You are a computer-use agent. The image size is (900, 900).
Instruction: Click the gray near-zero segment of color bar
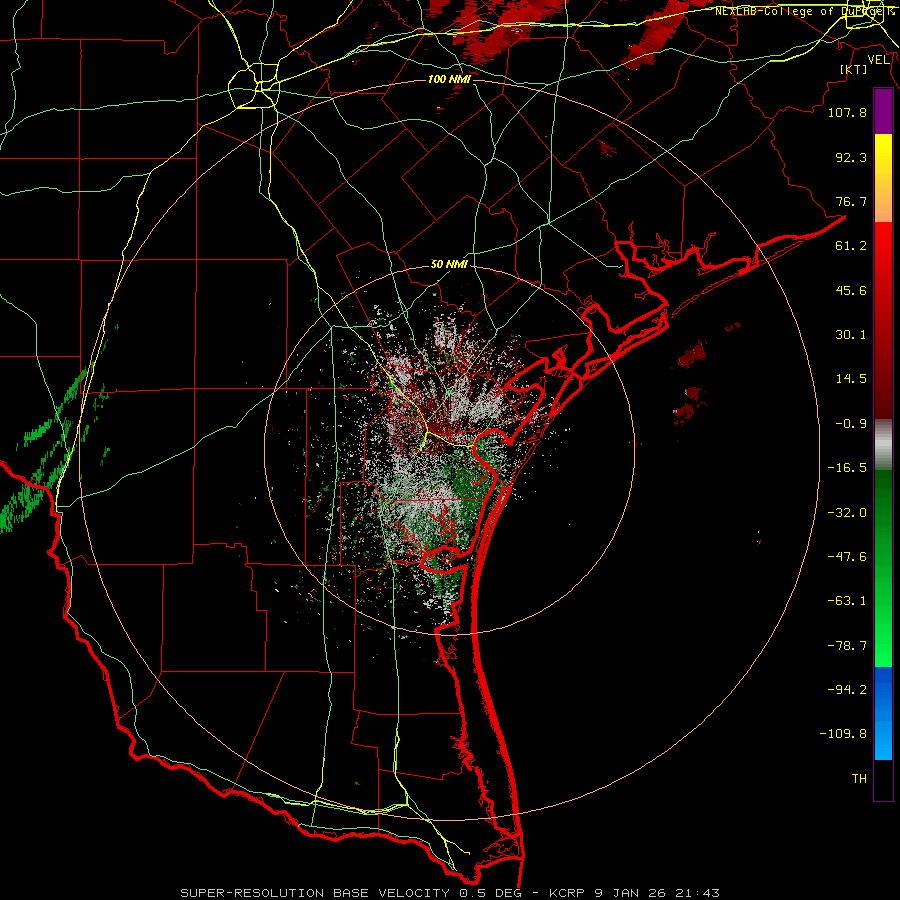[x=883, y=445]
